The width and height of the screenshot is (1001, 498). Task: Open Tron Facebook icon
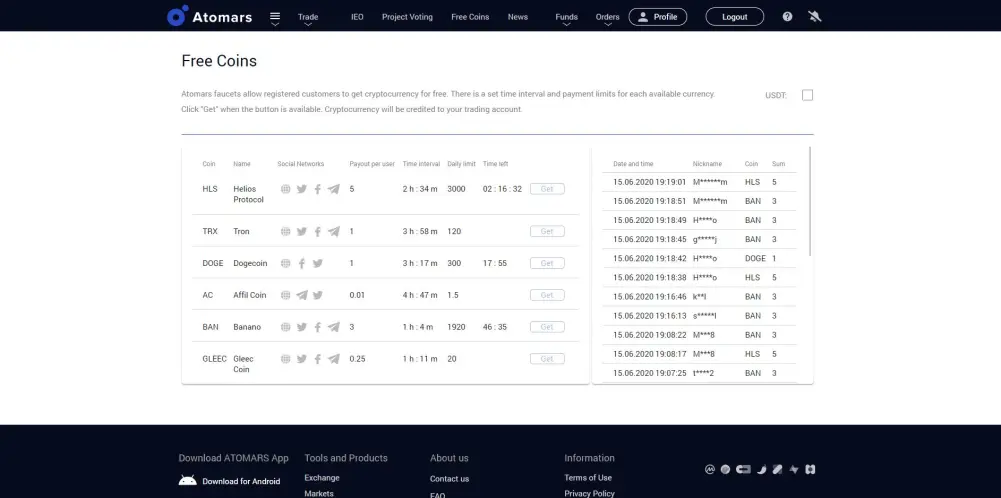pyautogui.click(x=318, y=231)
